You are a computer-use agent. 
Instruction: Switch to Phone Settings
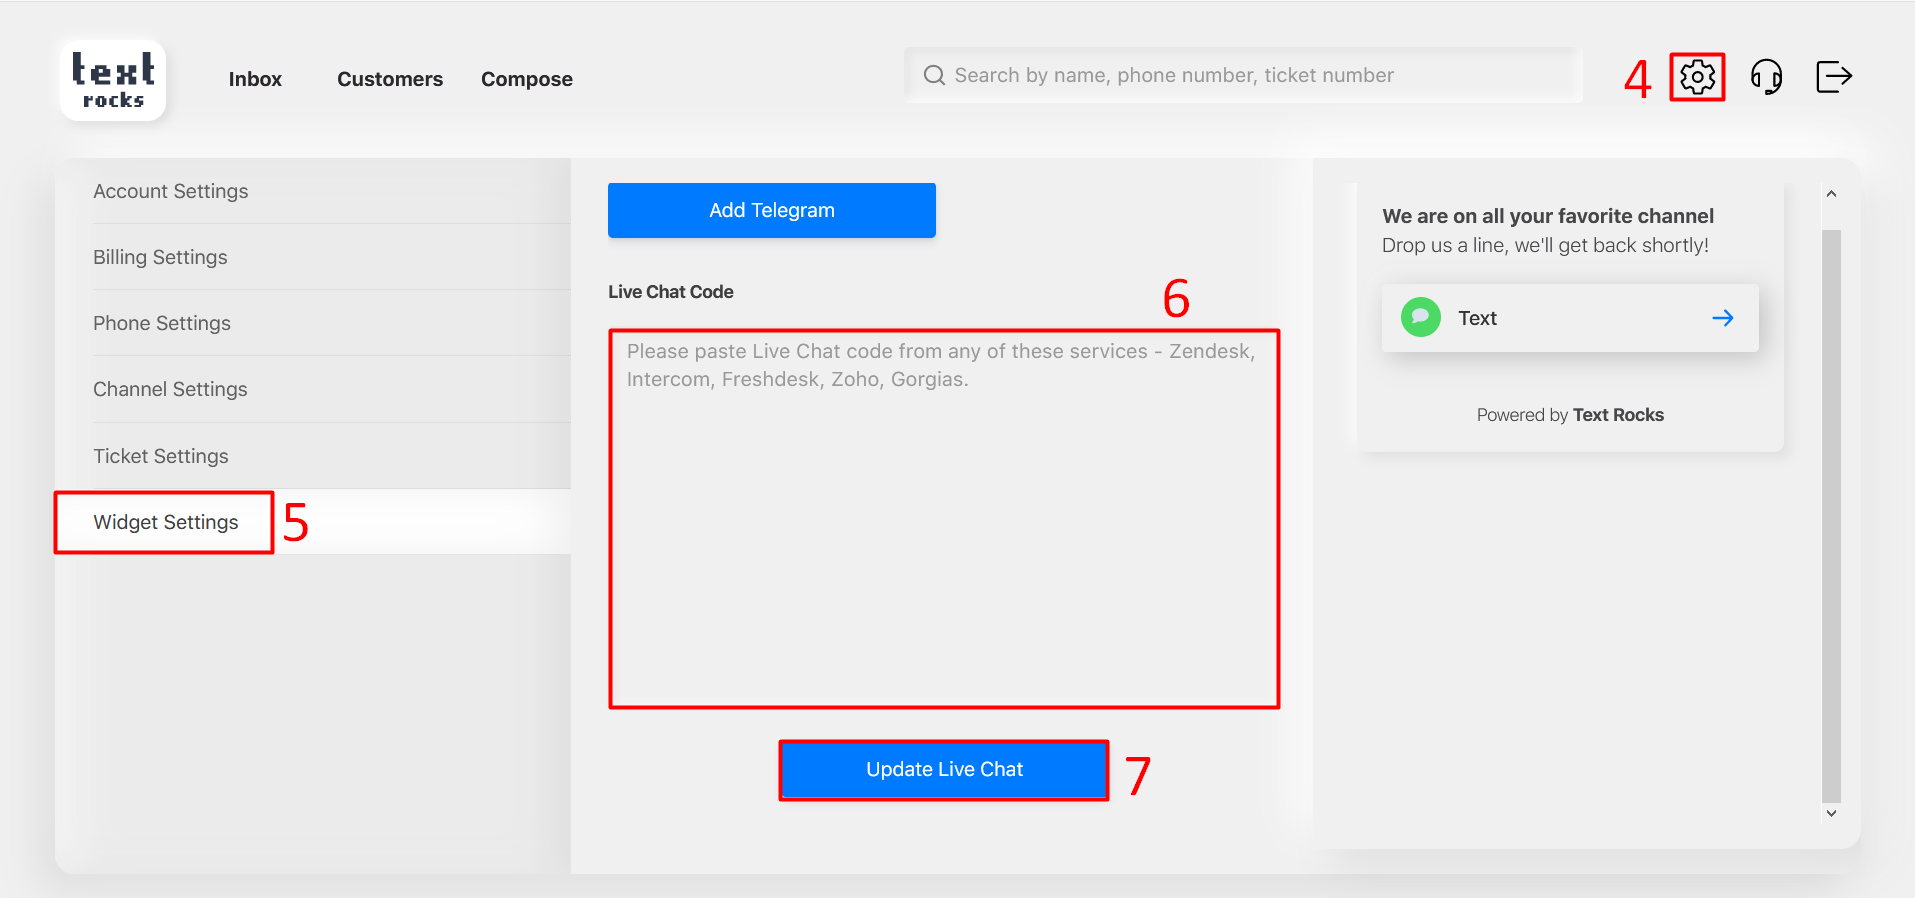pos(162,323)
